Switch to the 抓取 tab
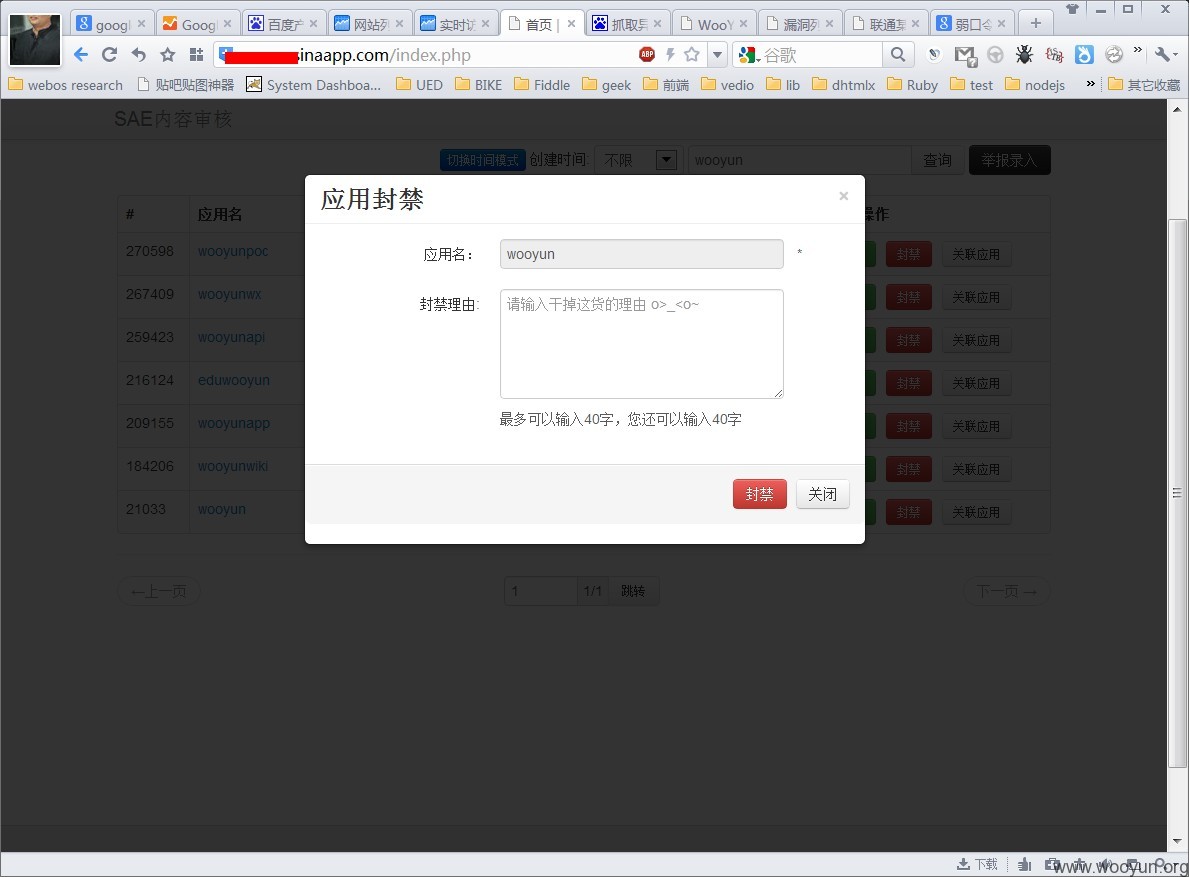 pyautogui.click(x=628, y=23)
